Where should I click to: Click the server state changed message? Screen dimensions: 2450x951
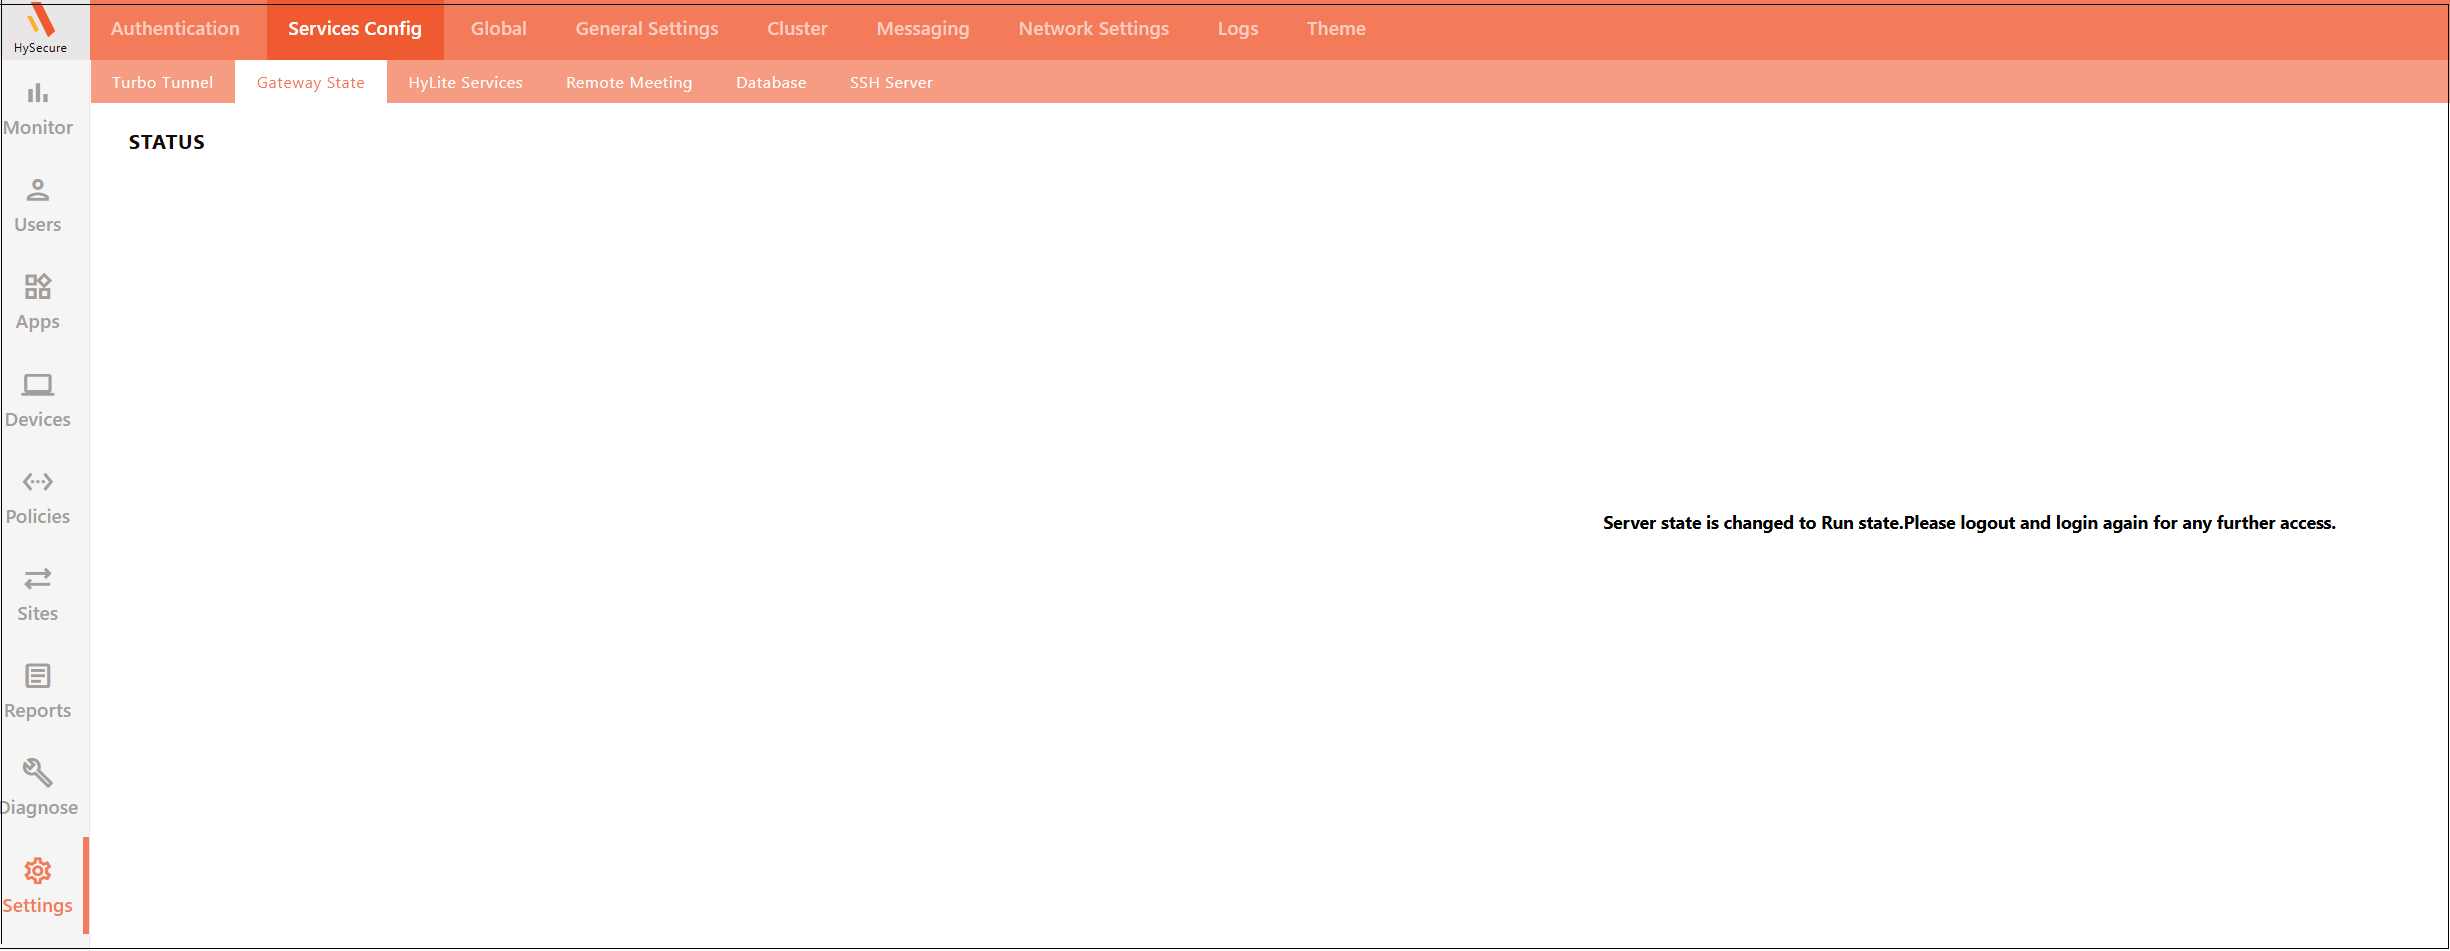(x=1968, y=523)
